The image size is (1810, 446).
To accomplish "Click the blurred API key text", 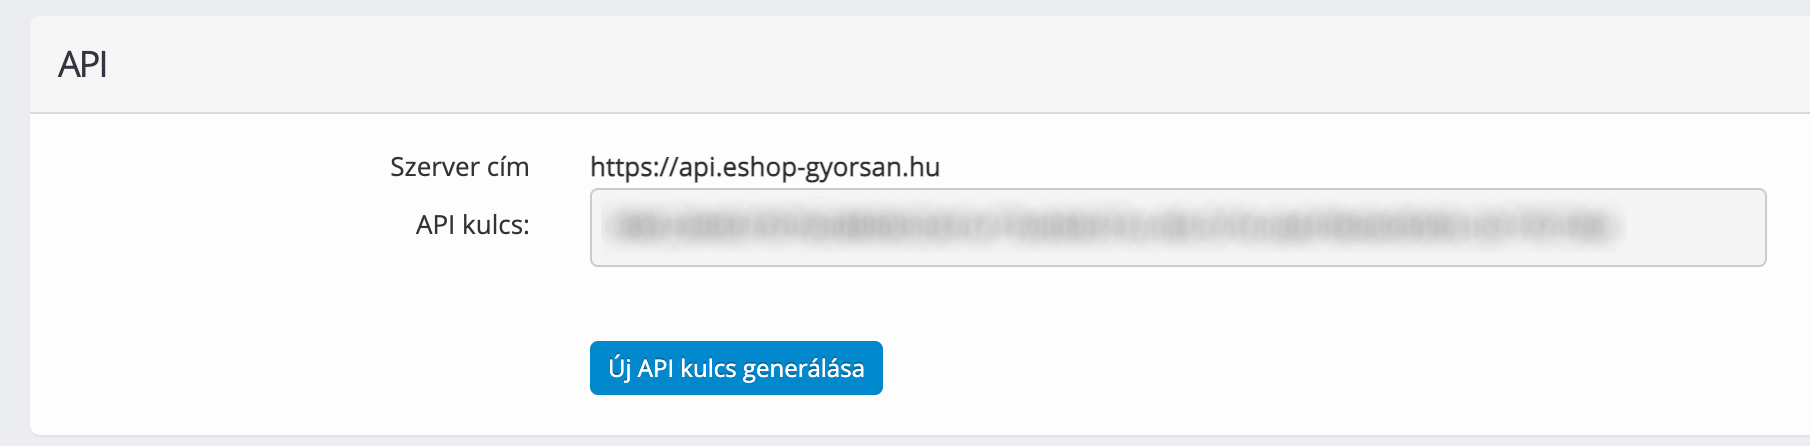I will point(1115,227).
